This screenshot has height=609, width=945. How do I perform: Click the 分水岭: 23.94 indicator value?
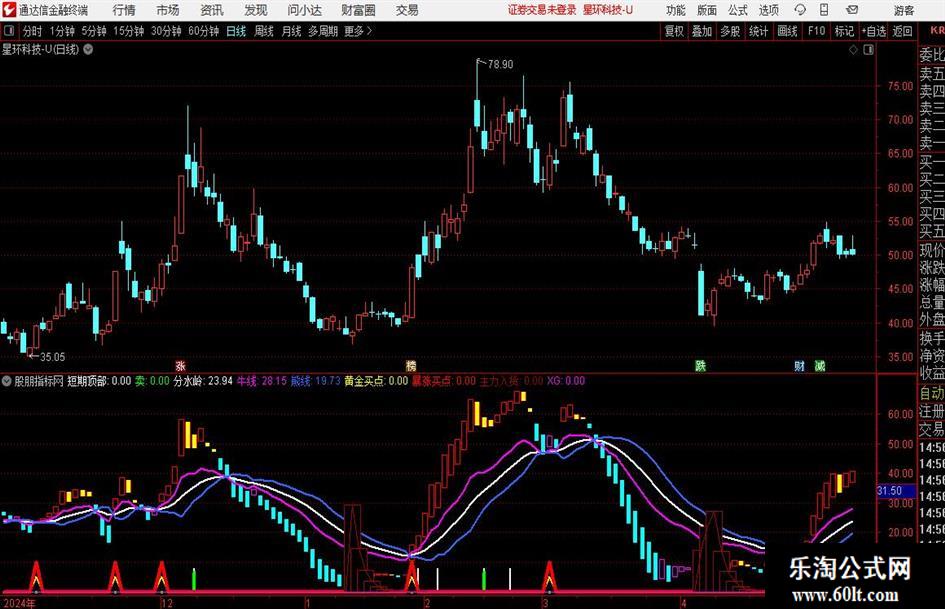tap(203, 381)
